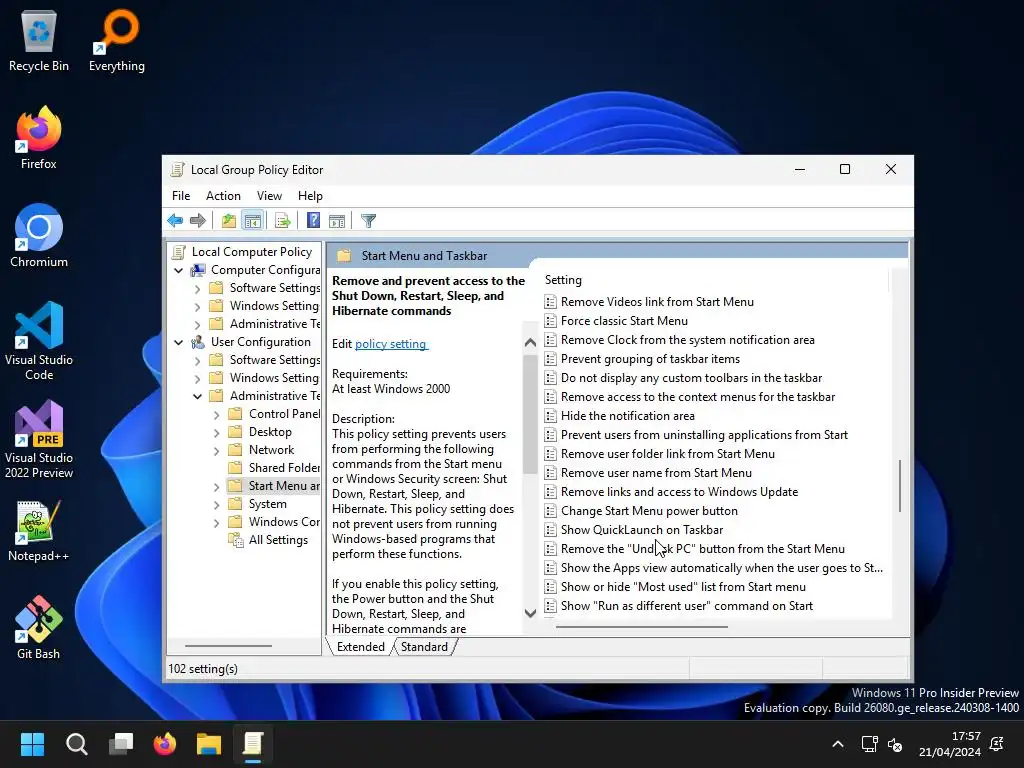Launch Firefox from desktop icon
Image resolution: width=1024 pixels, height=768 pixels.
coord(39,138)
